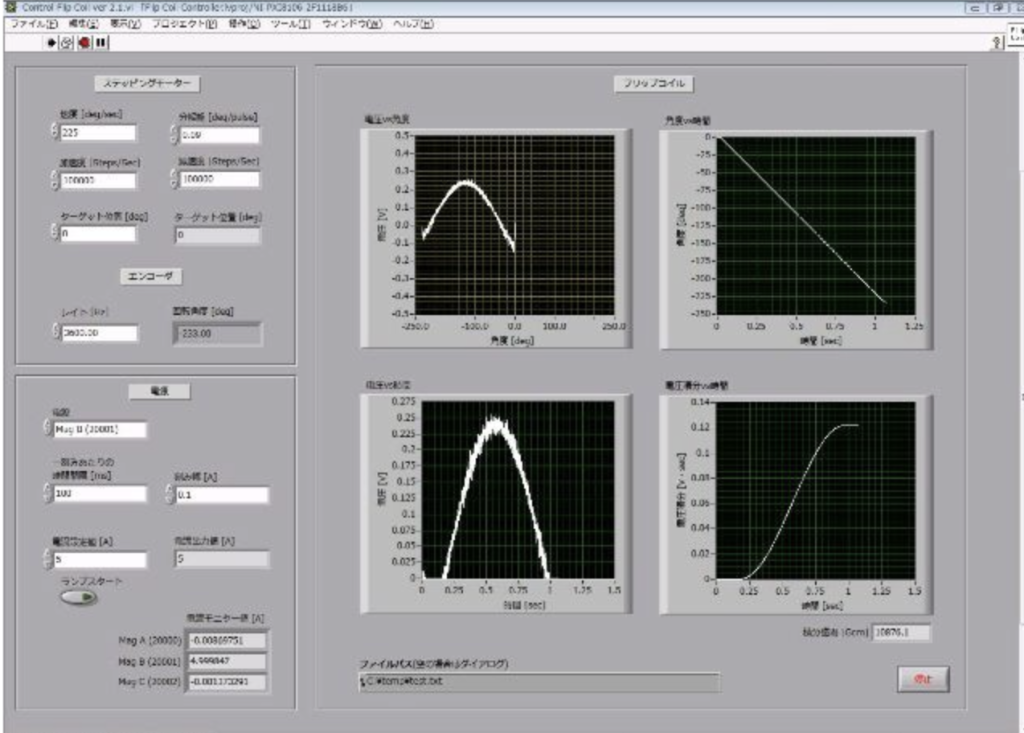The image size is (1024, 733).
Task: Click the 電源 section label
Action: 159,391
